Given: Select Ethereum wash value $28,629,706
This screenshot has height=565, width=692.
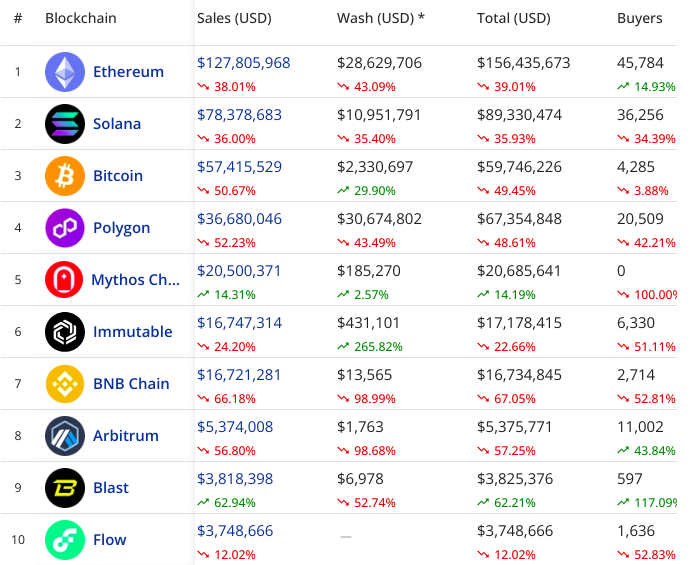Looking at the screenshot, I should point(379,63).
